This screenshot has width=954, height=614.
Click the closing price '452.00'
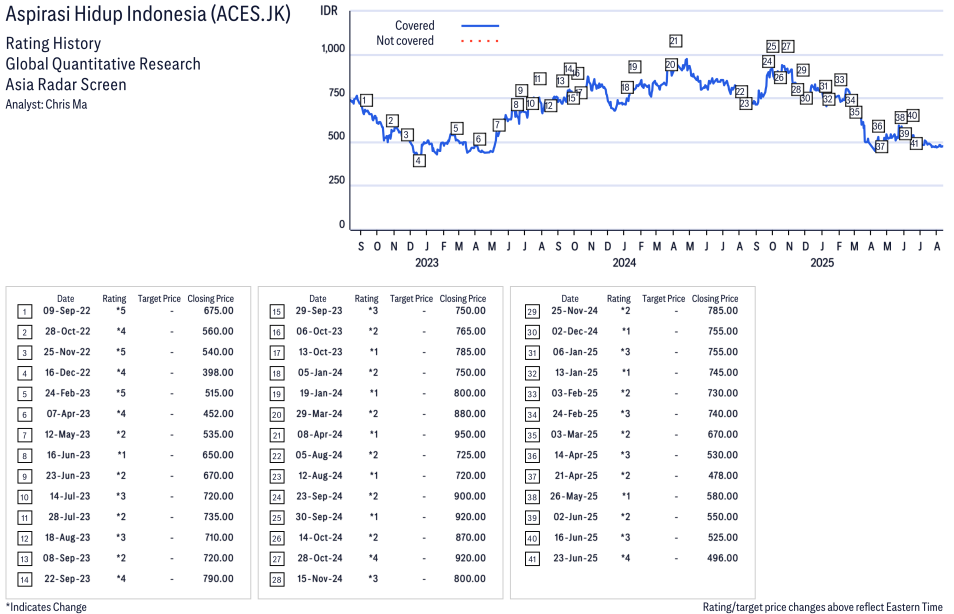(x=218, y=414)
